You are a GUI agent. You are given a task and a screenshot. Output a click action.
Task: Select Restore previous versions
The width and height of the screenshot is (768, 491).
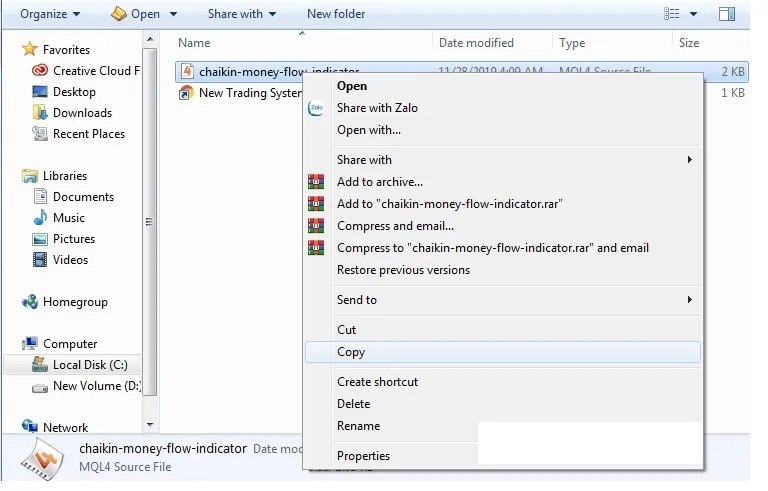click(504, 270)
